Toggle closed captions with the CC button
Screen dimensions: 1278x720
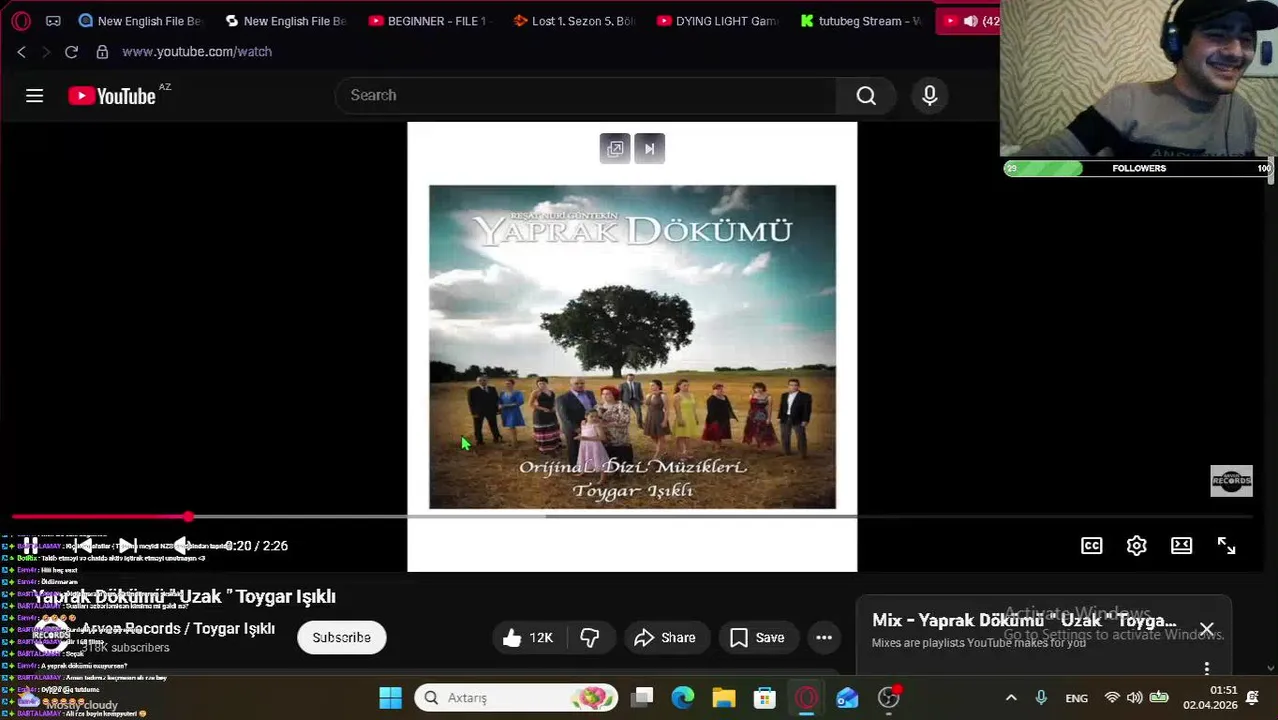[1092, 545]
